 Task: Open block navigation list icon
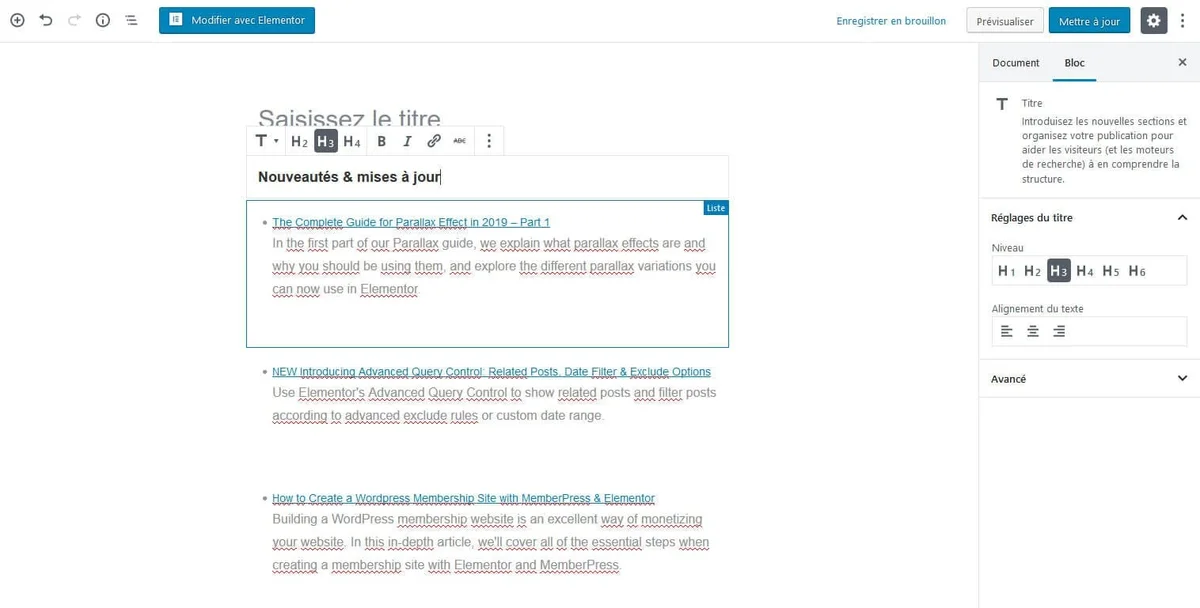(131, 20)
